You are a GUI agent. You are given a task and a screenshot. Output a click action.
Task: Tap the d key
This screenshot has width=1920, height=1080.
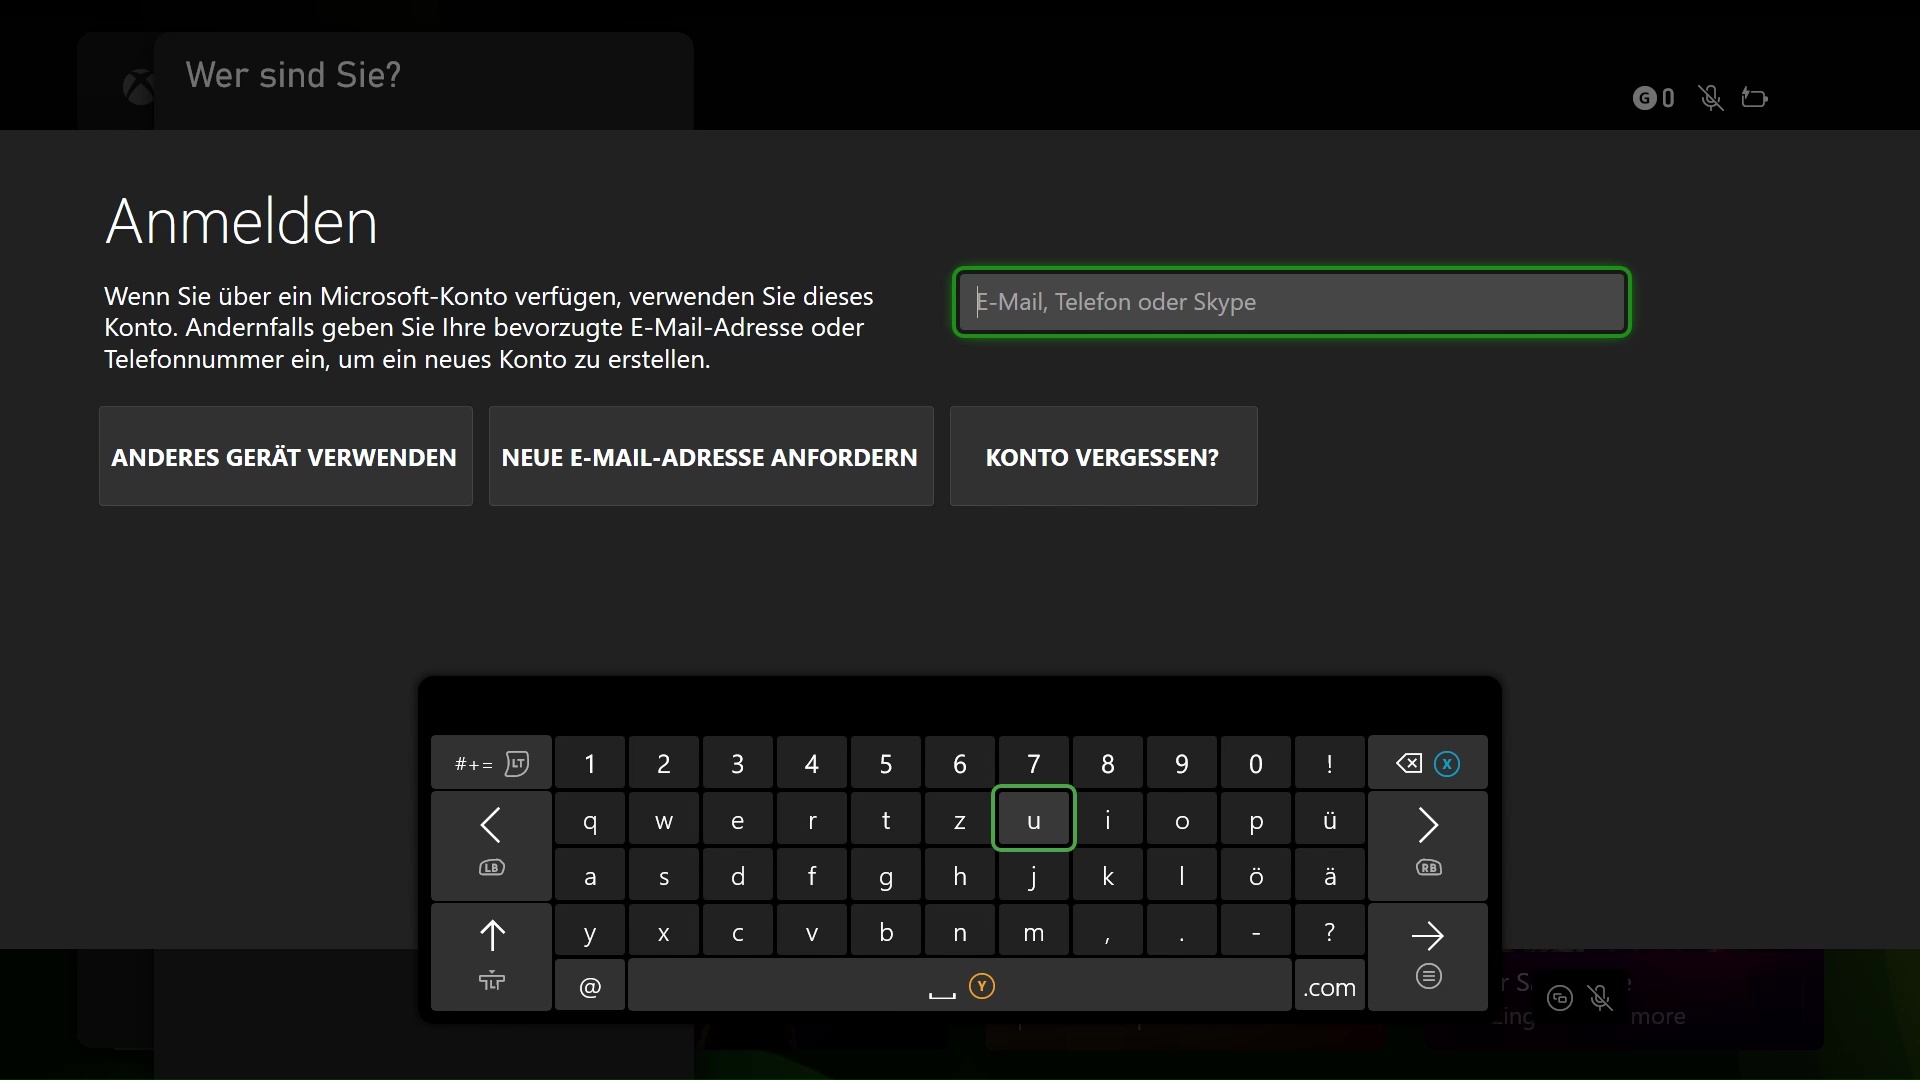[738, 875]
